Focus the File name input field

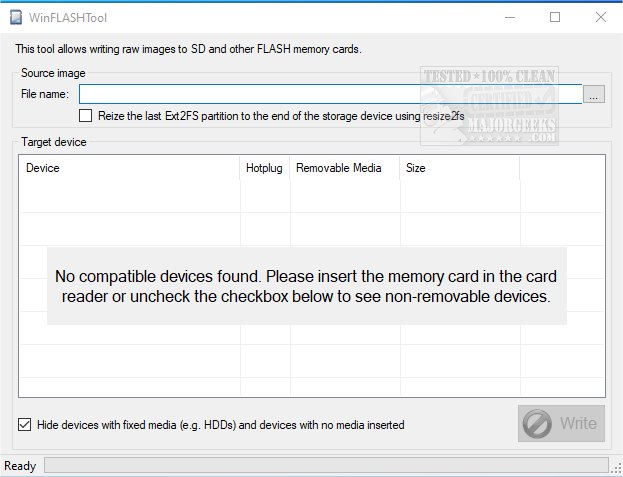point(330,94)
